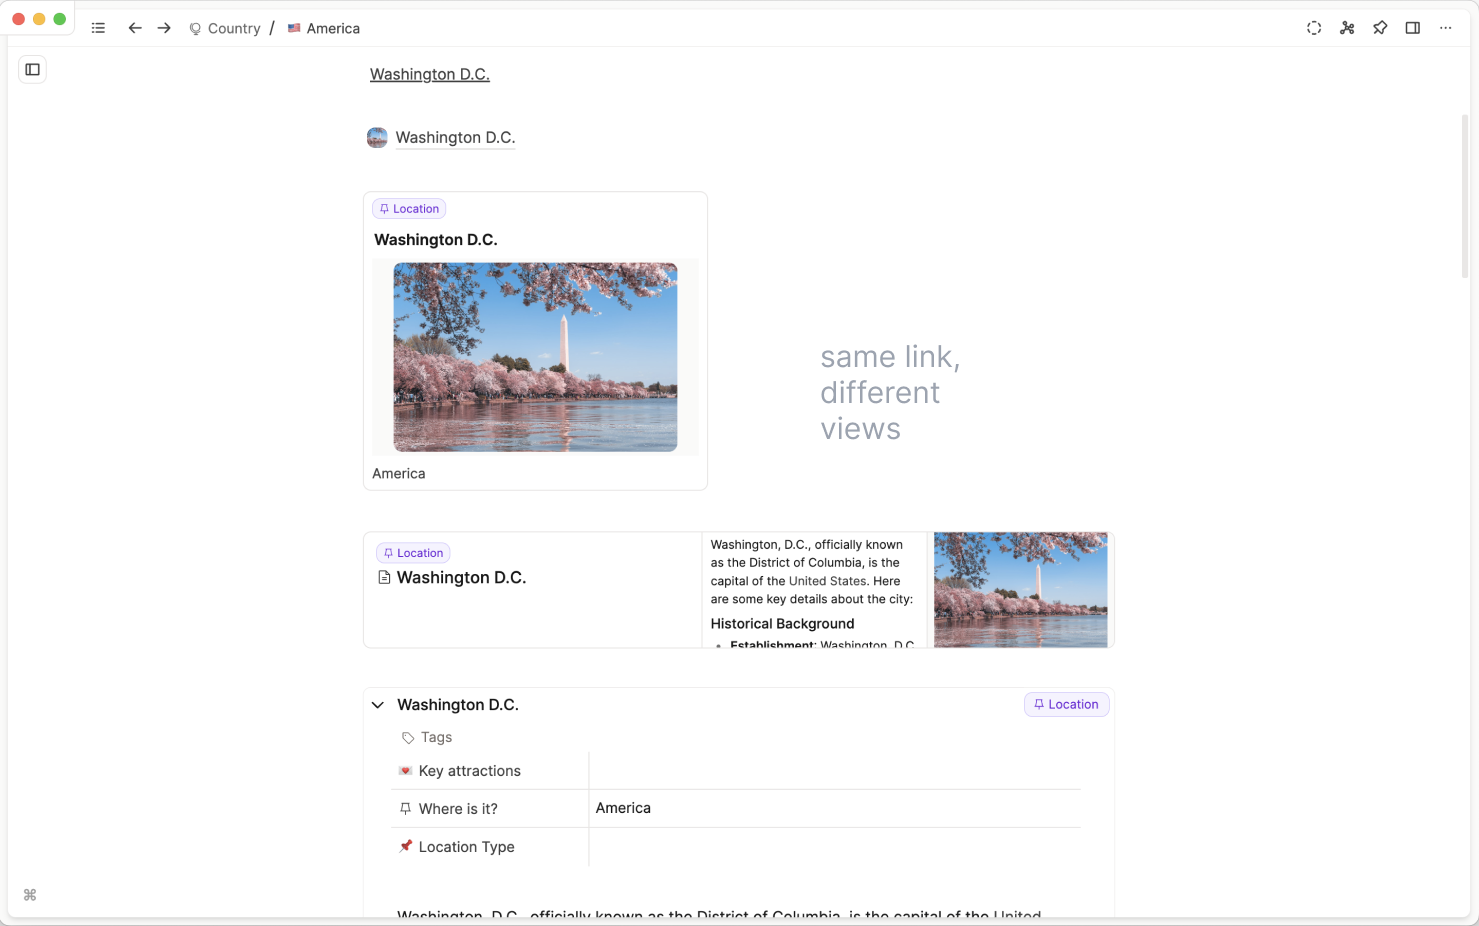Click the Location tag in the preview row

tap(413, 553)
